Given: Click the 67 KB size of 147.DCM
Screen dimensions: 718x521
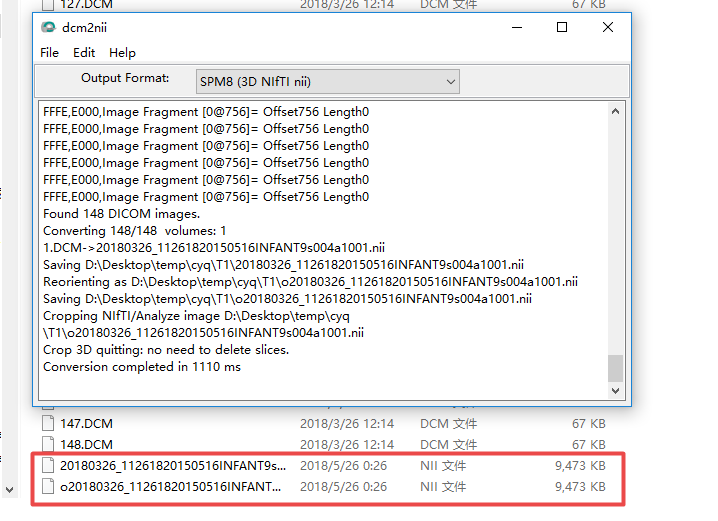Looking at the screenshot, I should click(x=588, y=423).
